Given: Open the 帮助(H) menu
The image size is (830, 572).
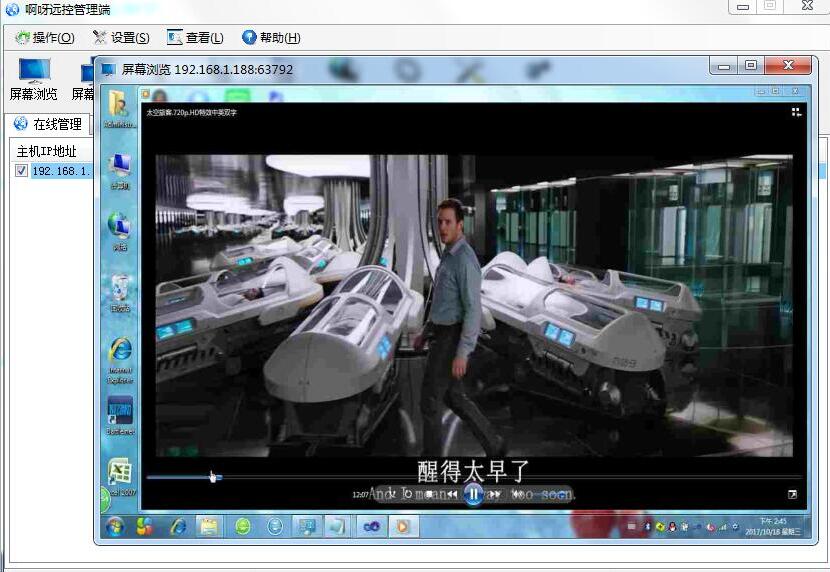Looking at the screenshot, I should 271,38.
